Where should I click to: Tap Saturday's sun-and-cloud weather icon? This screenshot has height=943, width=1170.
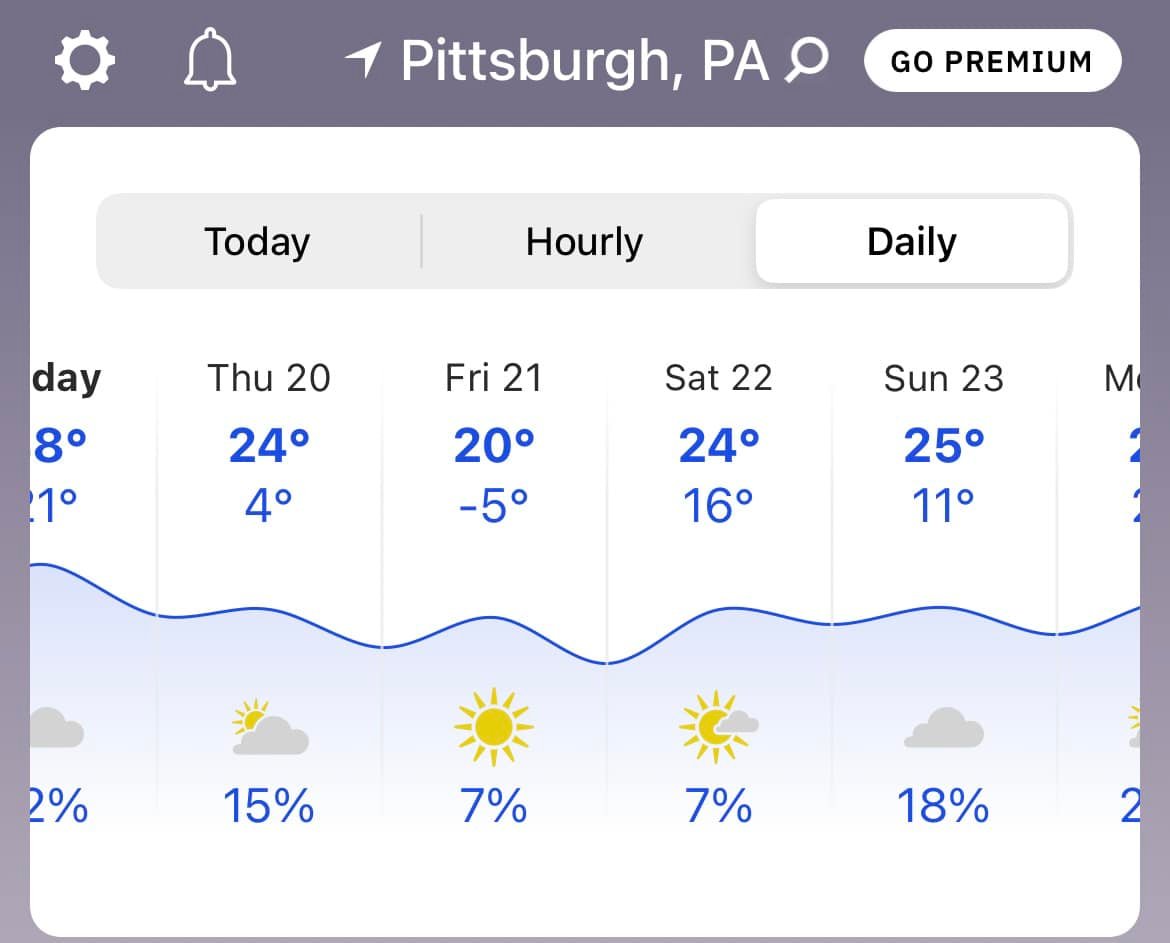click(718, 727)
